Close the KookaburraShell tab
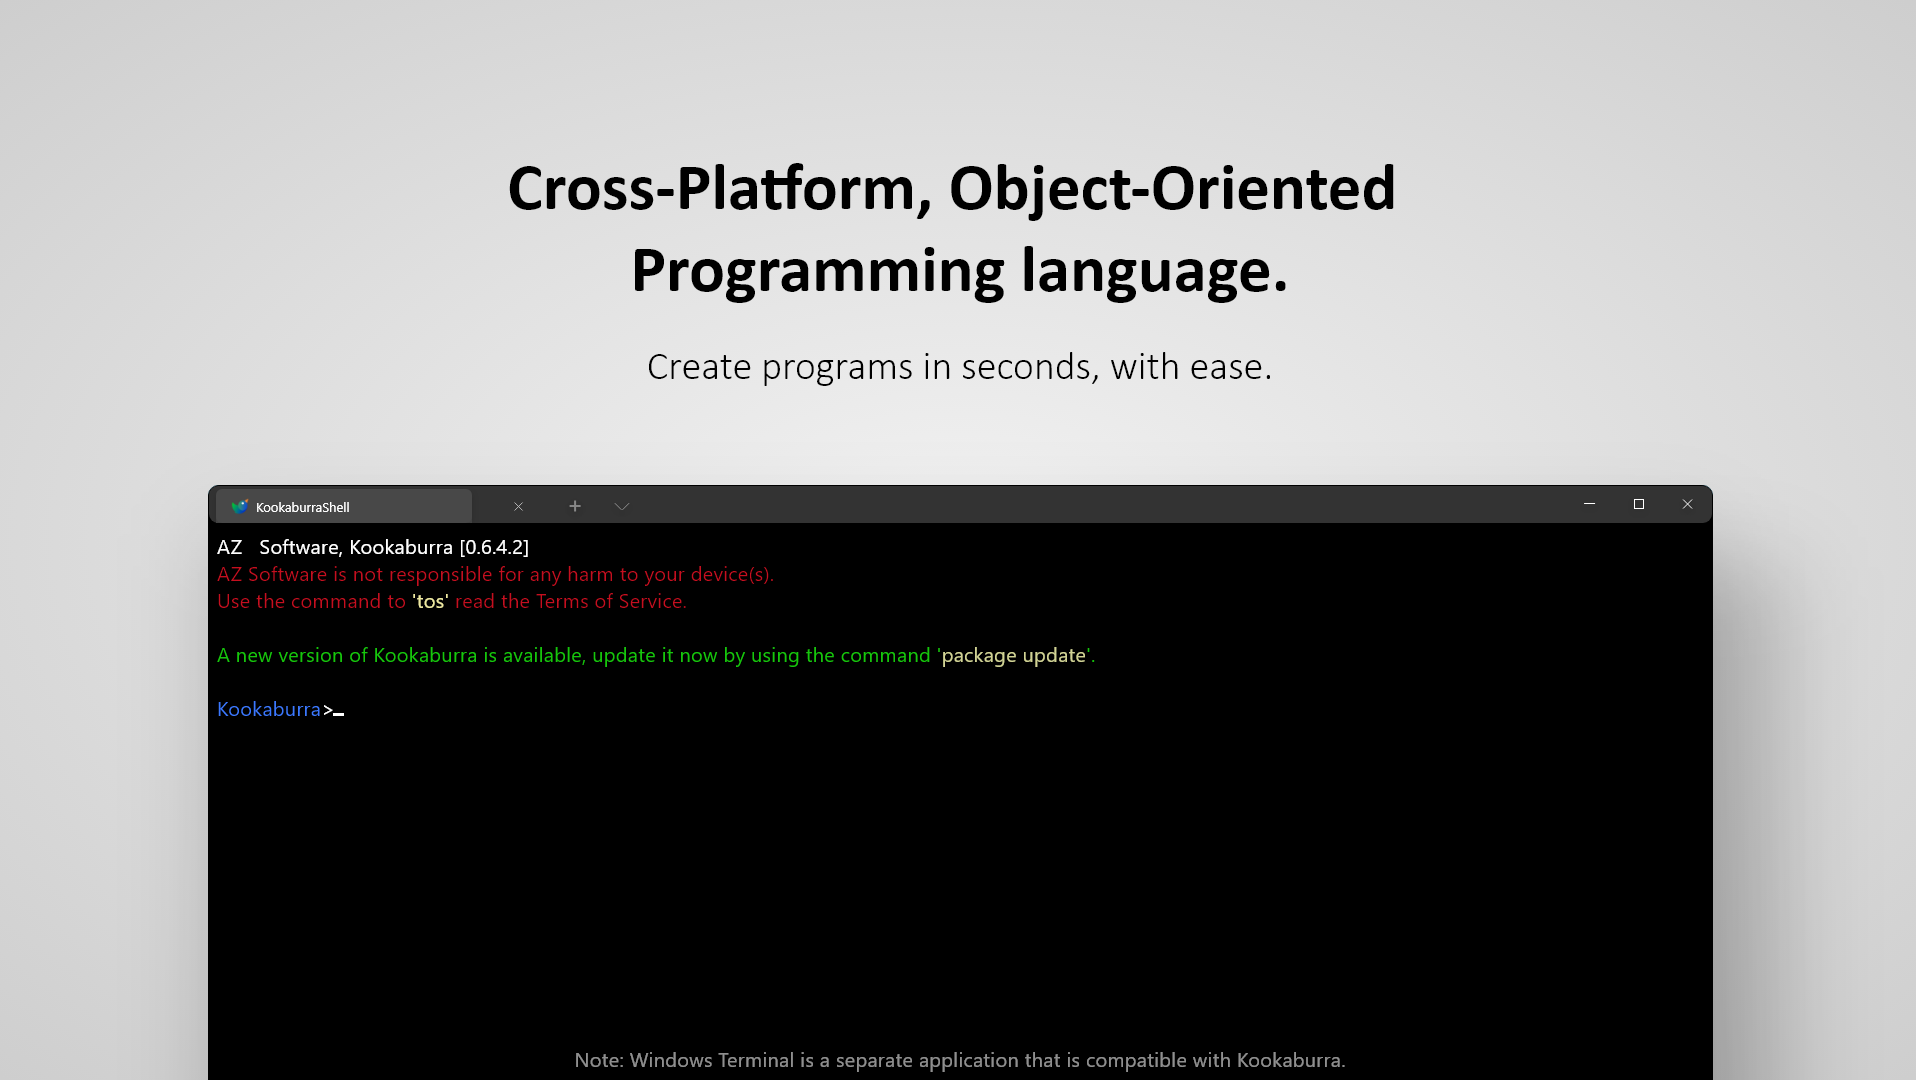Image resolution: width=1920 pixels, height=1080 pixels. point(518,507)
